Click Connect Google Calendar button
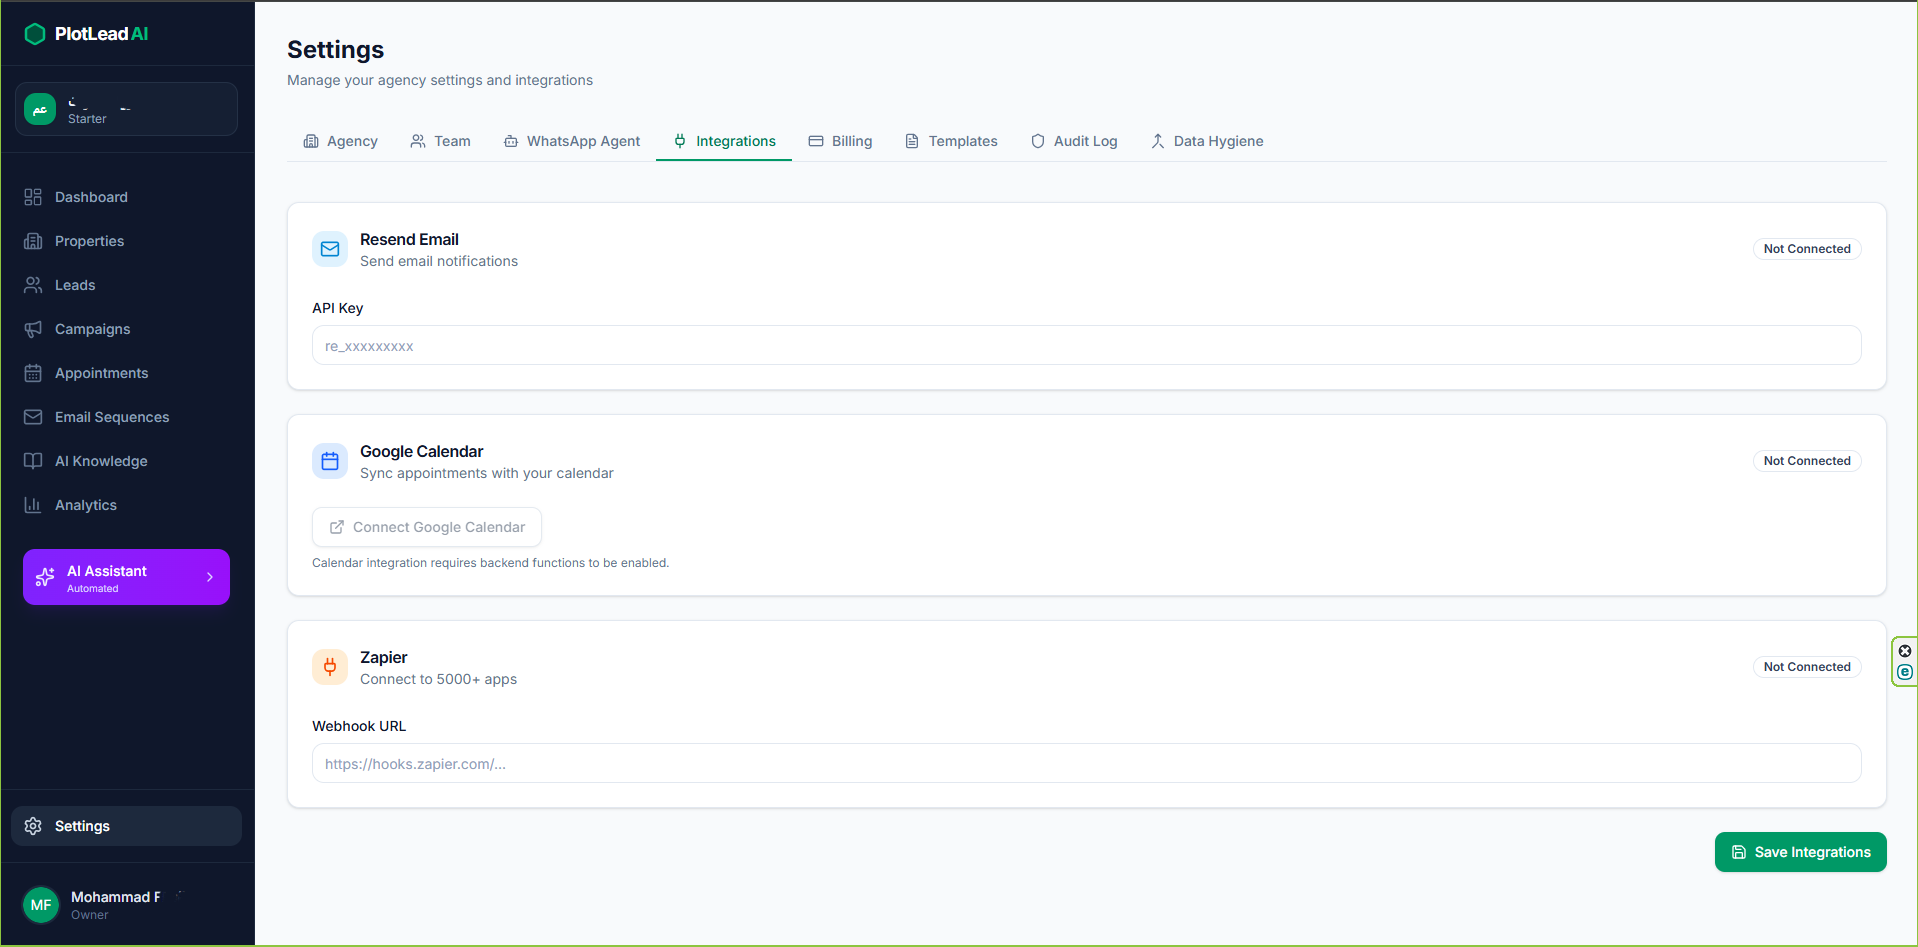 [x=427, y=527]
